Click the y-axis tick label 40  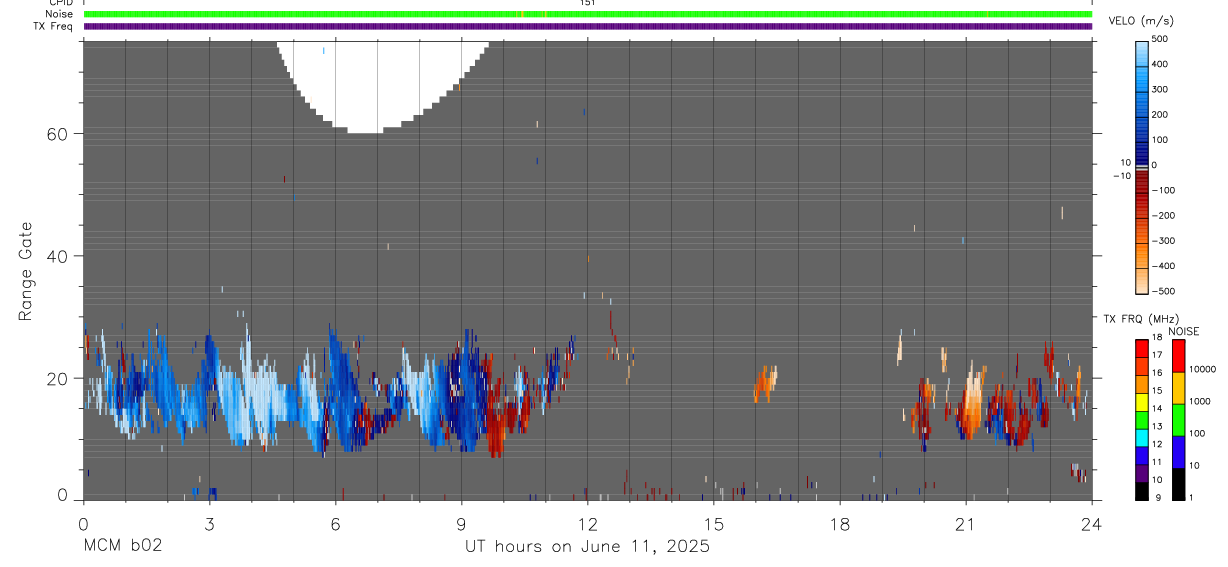point(57,256)
